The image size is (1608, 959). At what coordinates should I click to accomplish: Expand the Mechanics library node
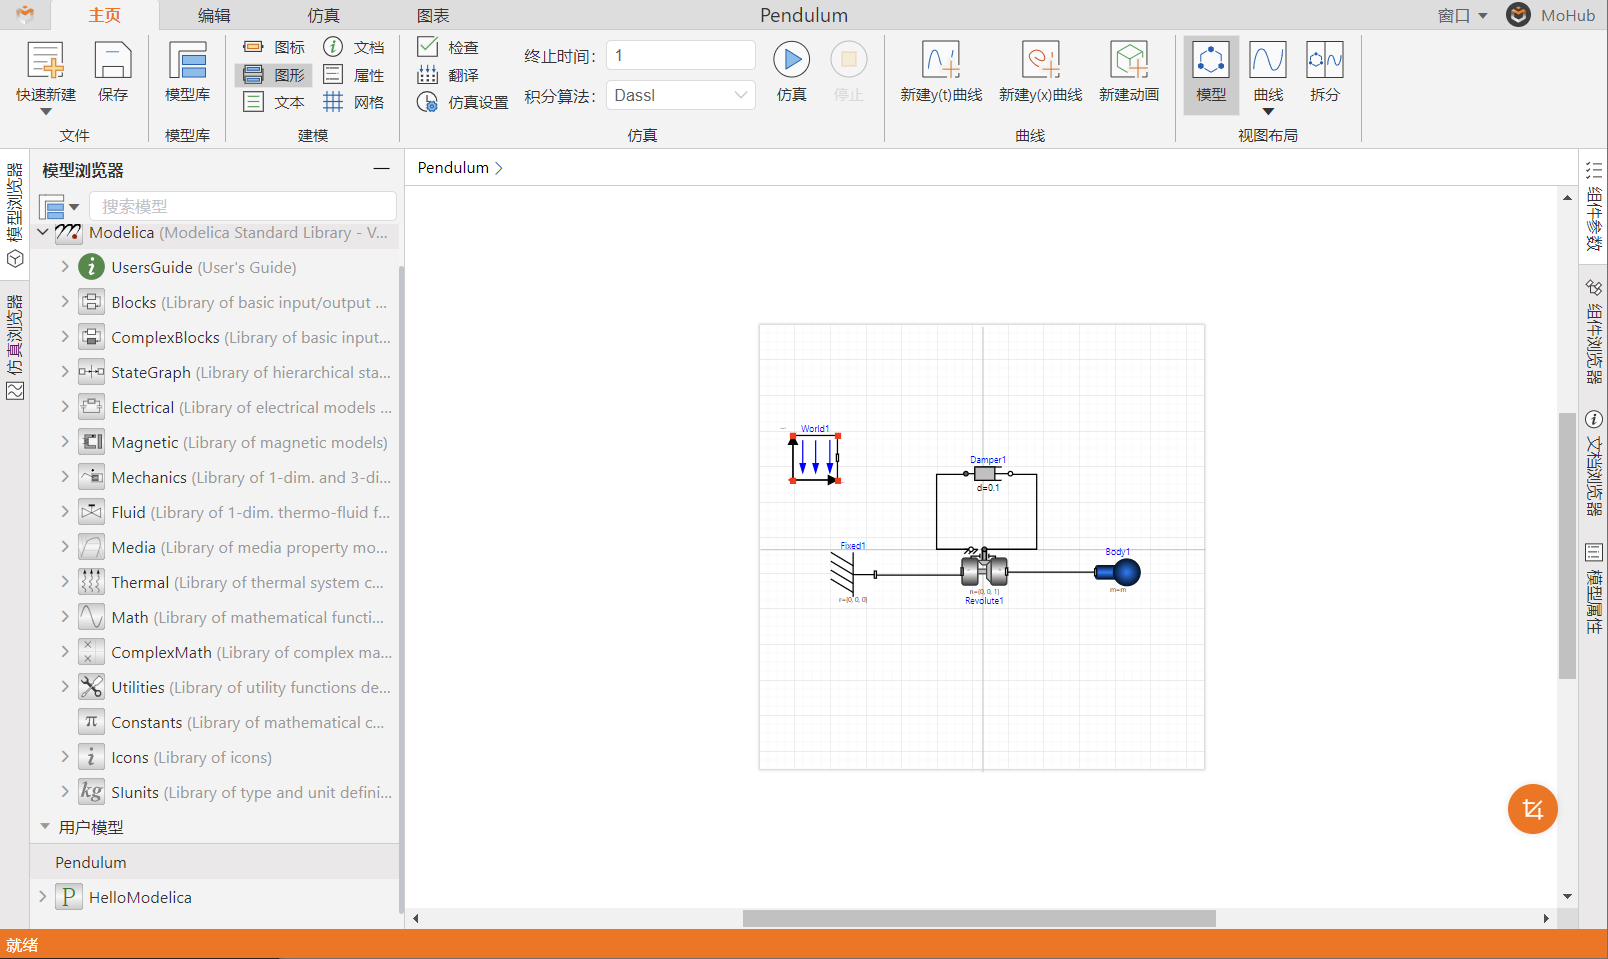tap(65, 477)
